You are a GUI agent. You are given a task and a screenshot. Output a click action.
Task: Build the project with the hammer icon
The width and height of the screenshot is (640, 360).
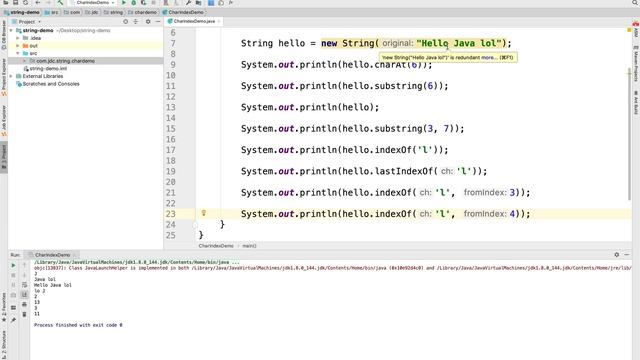(60, 3)
